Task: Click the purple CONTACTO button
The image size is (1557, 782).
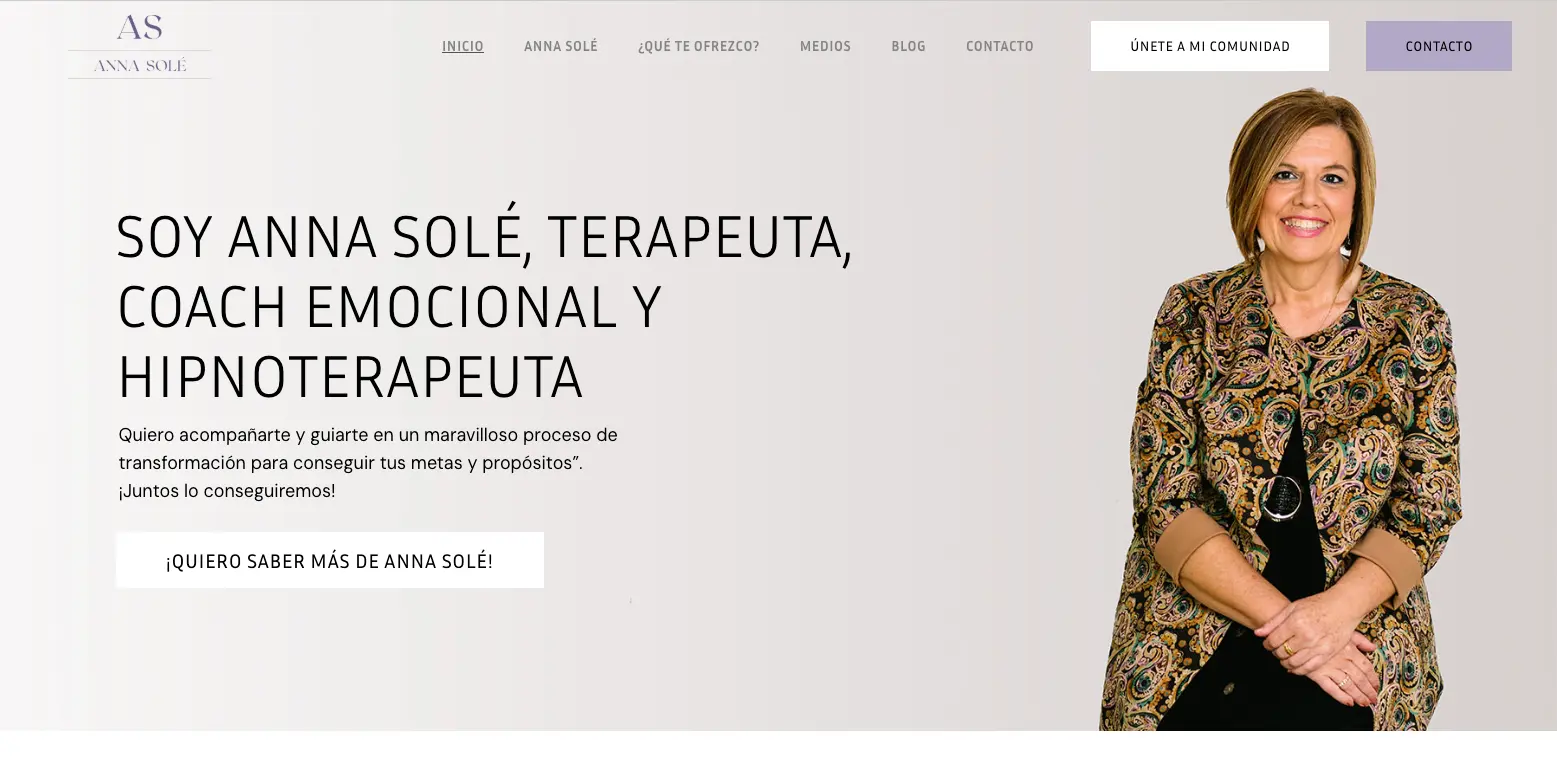Action: tap(1439, 46)
